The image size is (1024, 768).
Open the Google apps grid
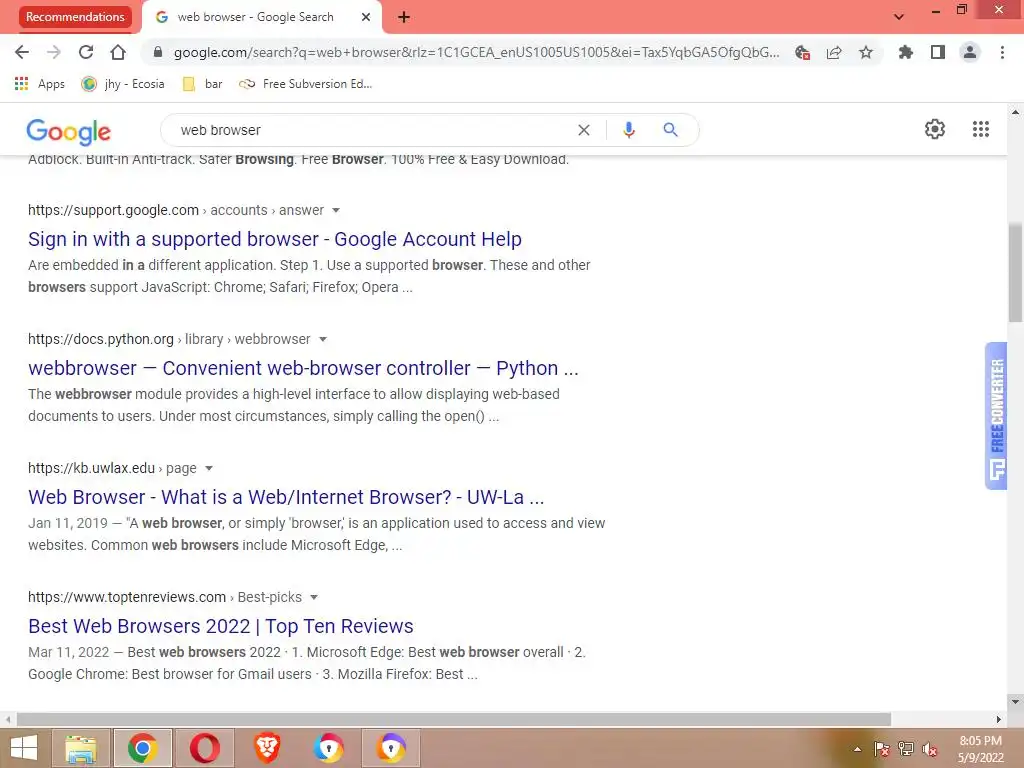pyautogui.click(x=980, y=129)
